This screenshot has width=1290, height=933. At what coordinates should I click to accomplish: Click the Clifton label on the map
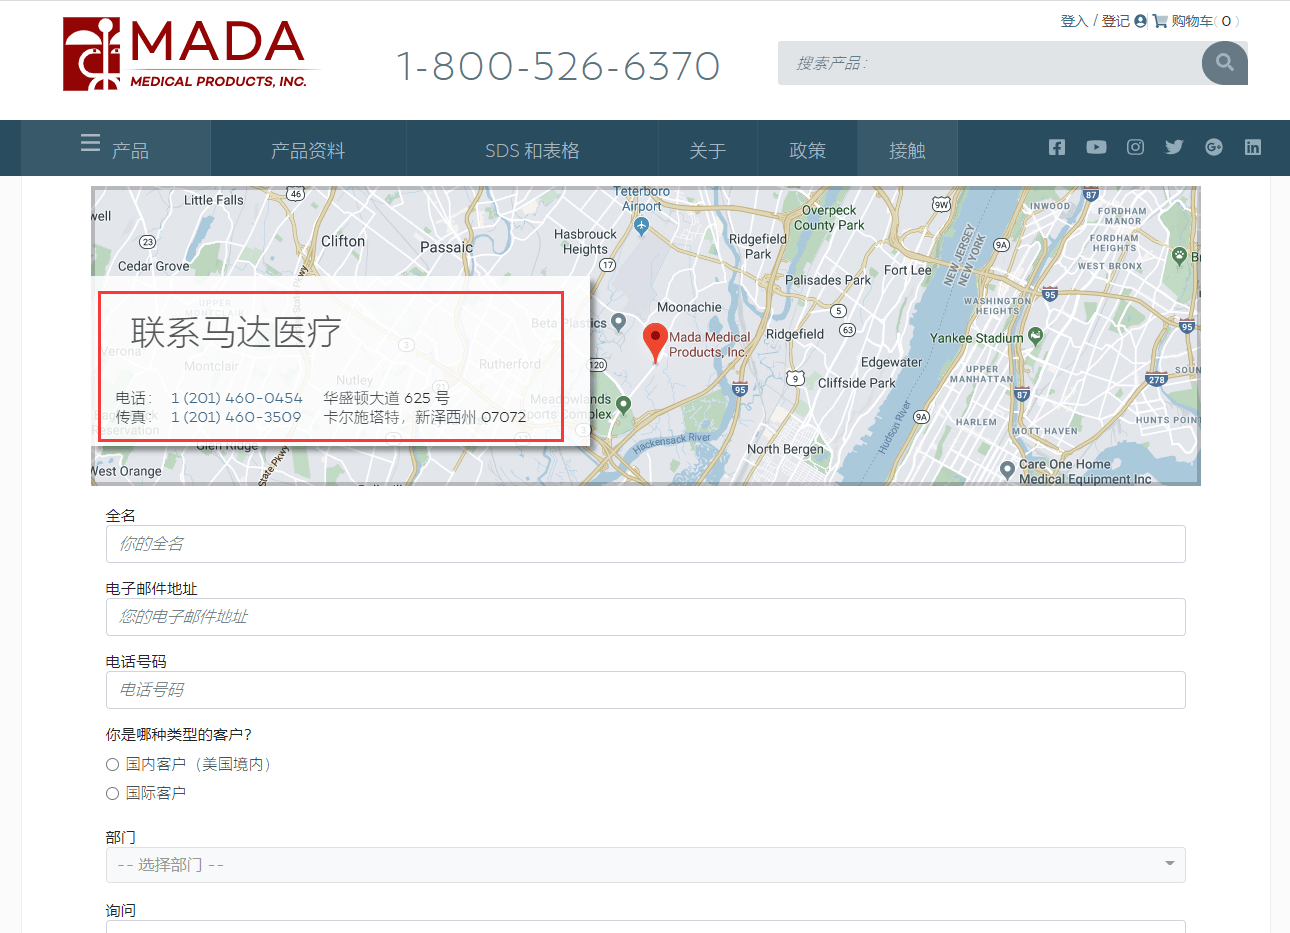tap(343, 241)
